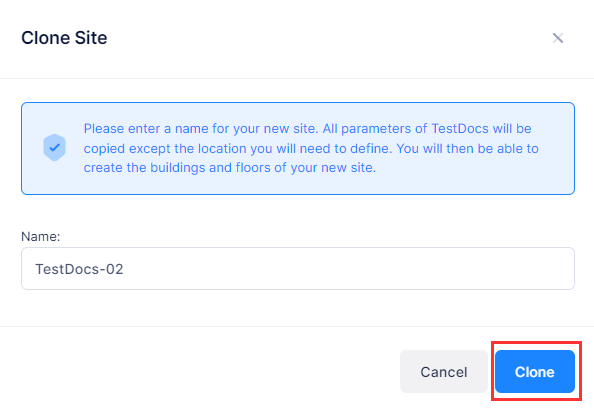The height and width of the screenshot is (412, 594).
Task: Click the banner line starting 'copied except the location'
Action: click(311, 148)
